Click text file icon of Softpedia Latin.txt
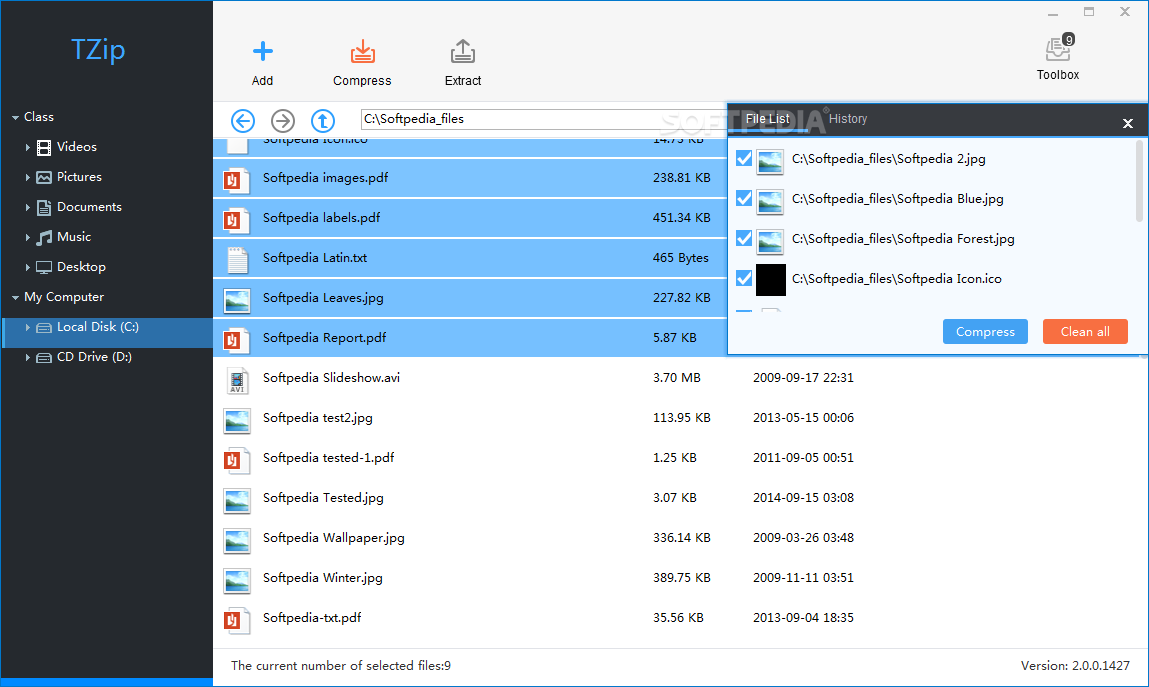Screen dimensions: 1149x687 pyautogui.click(x=237, y=259)
